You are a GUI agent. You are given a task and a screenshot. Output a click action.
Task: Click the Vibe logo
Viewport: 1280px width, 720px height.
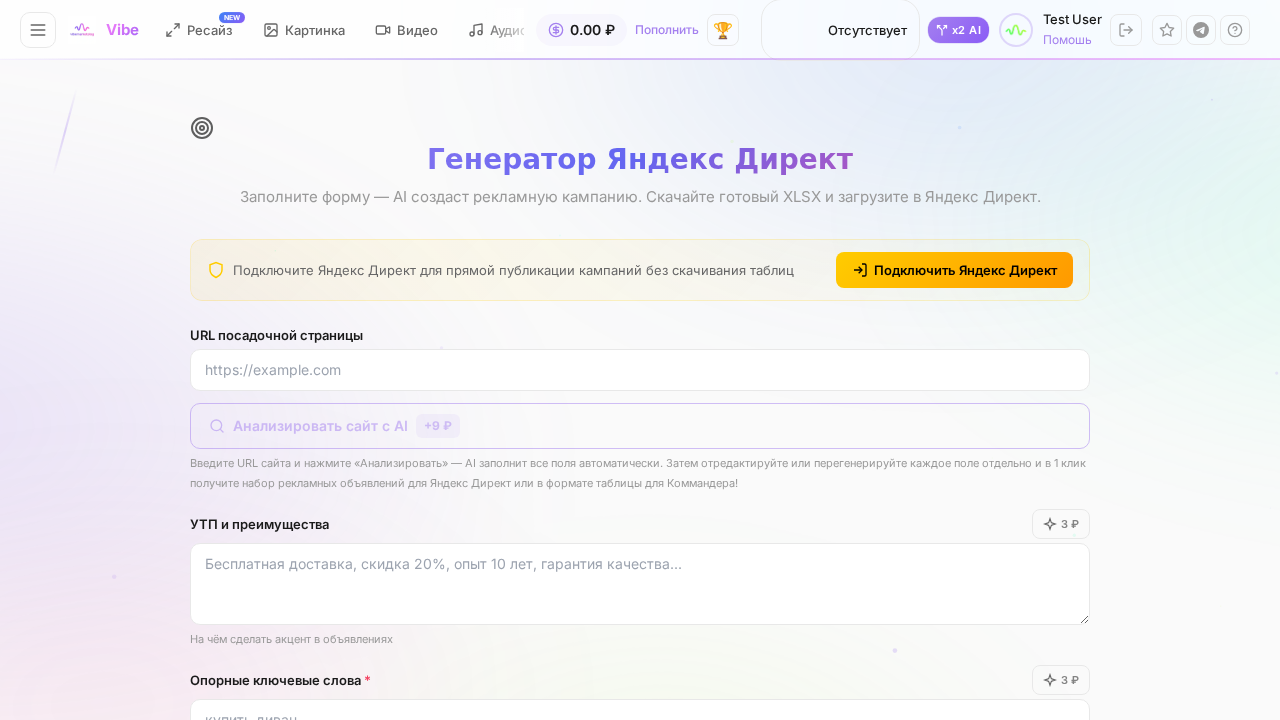104,29
